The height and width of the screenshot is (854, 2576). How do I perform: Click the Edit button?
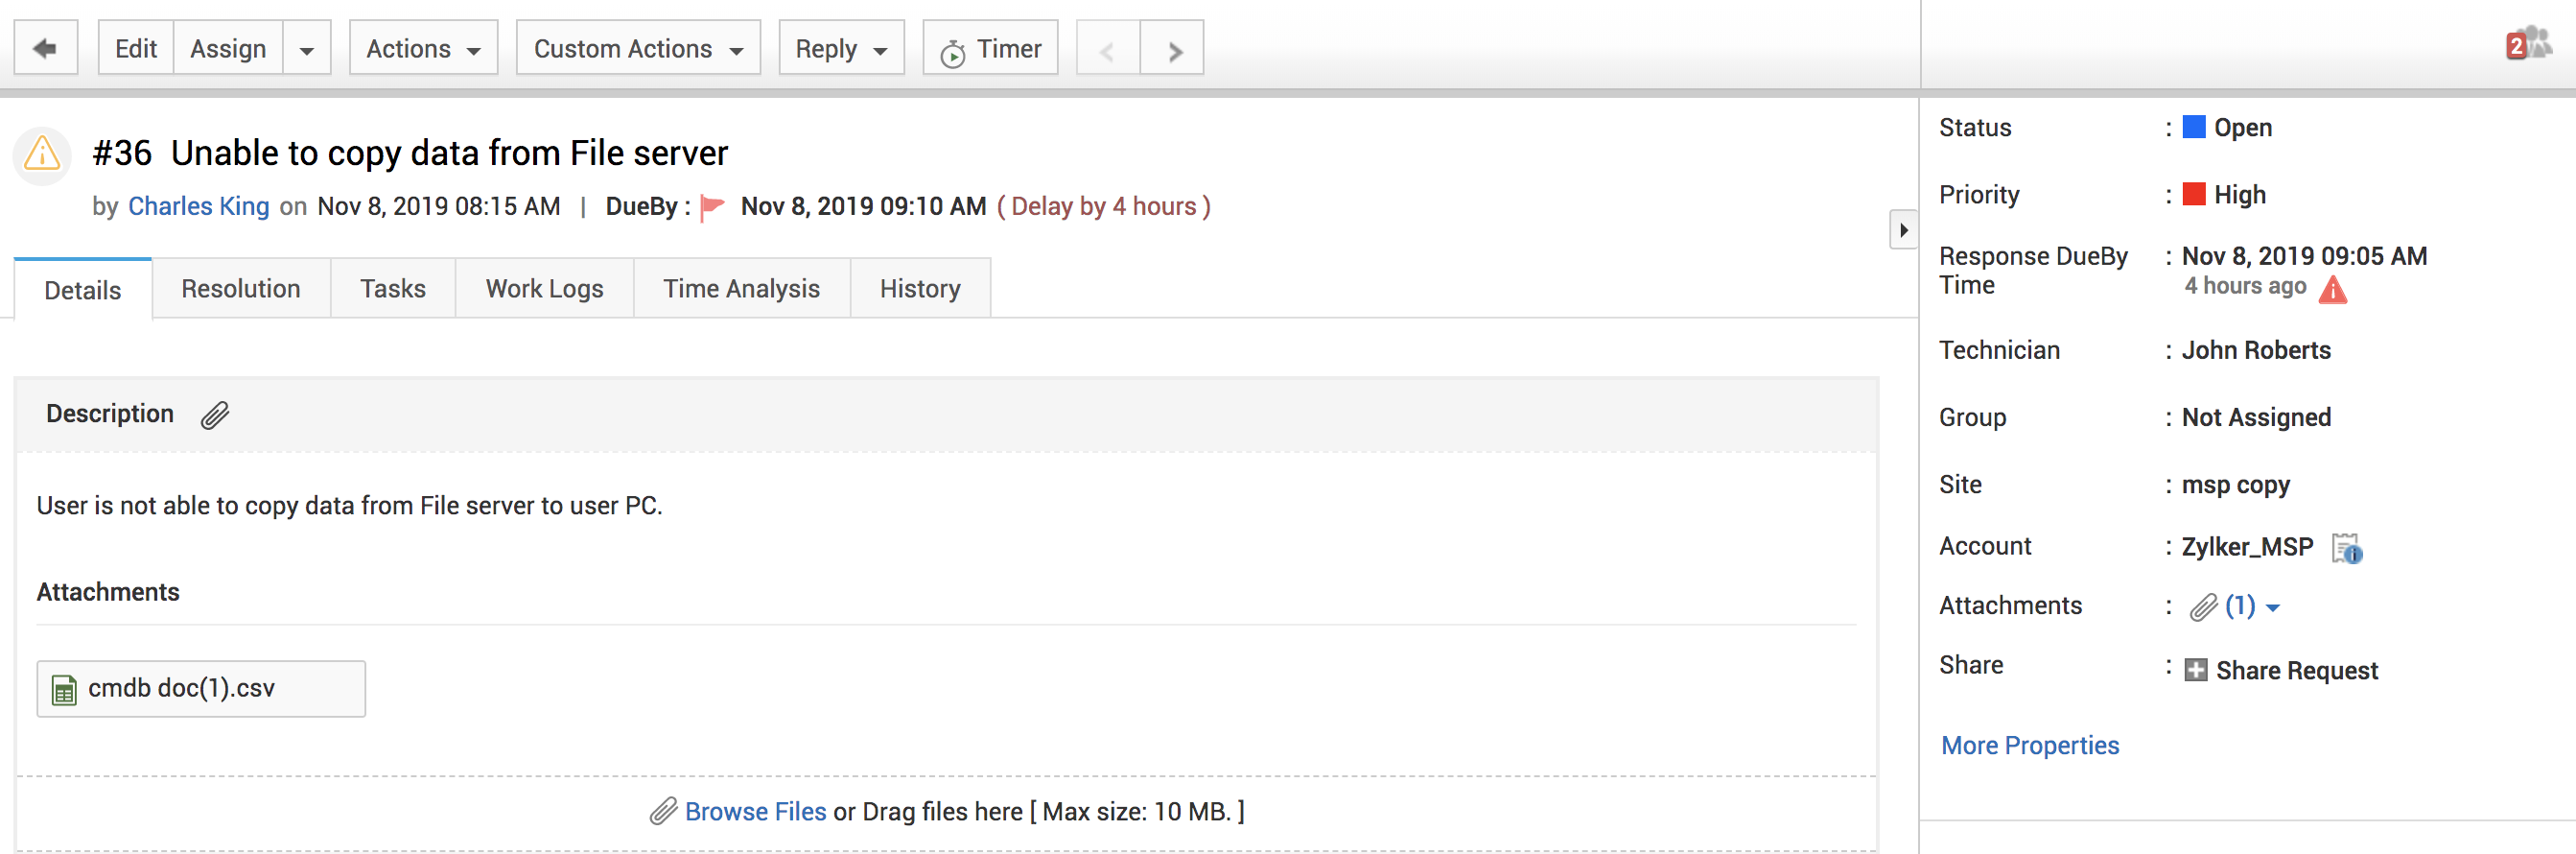136,48
